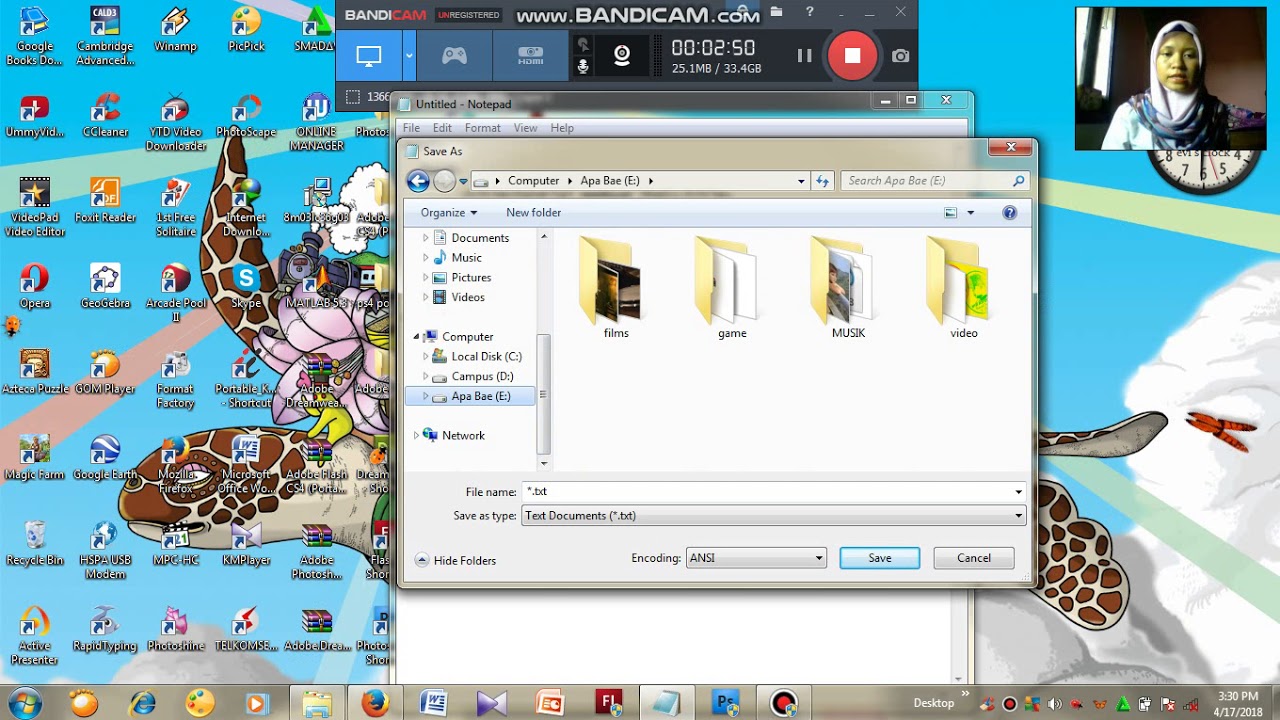Pause the Bandicam recording

(804, 56)
